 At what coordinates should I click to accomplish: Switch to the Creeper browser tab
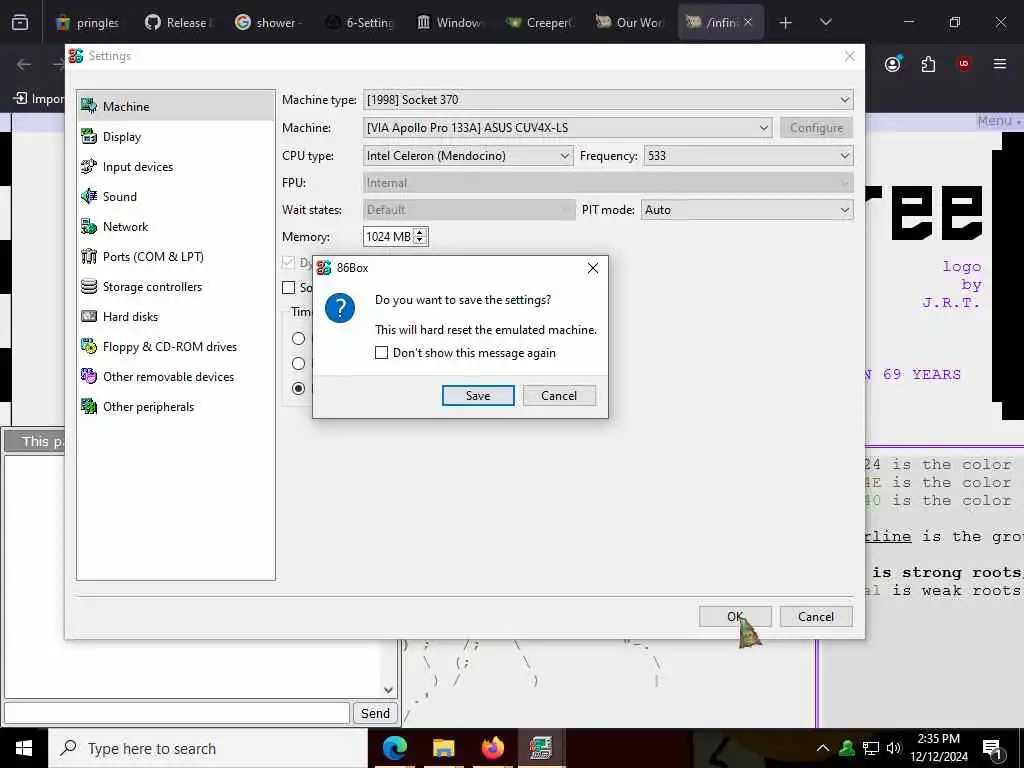coord(539,23)
